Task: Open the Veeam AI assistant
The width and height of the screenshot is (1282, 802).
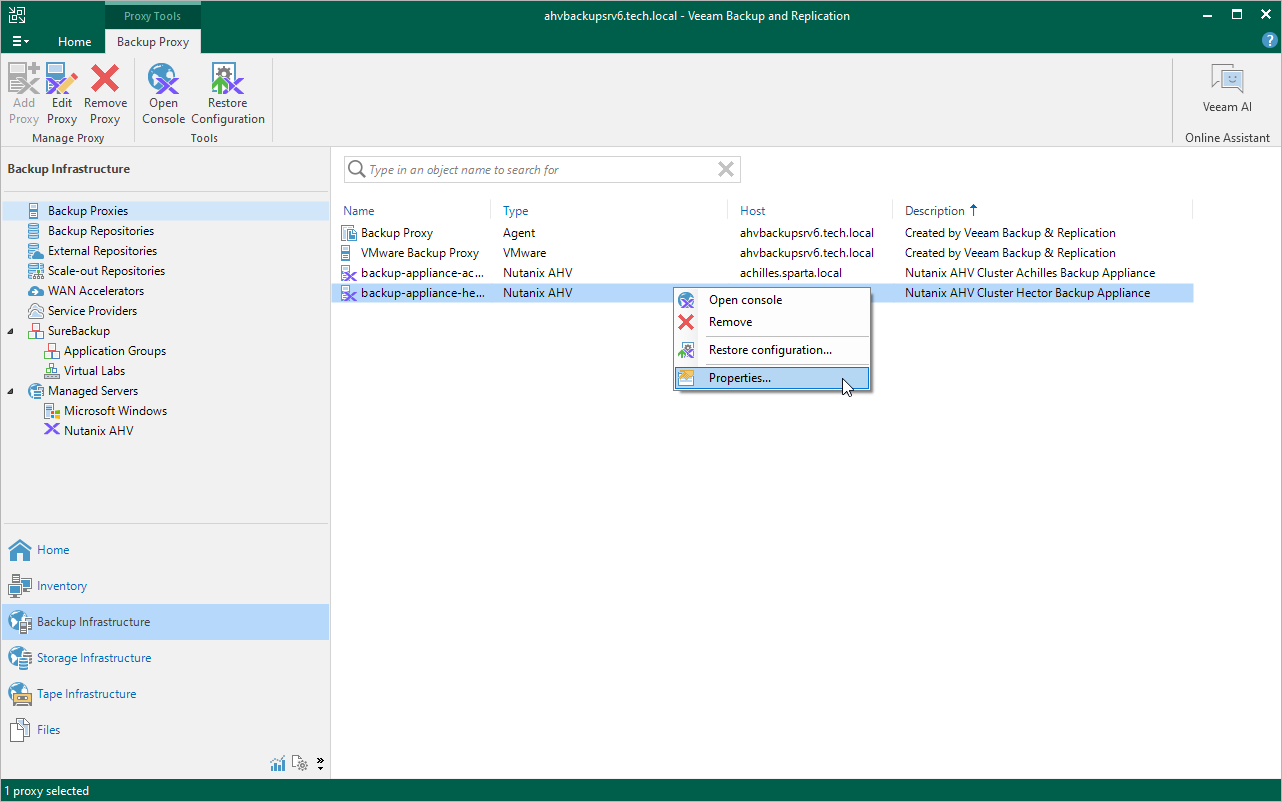Action: pos(1227,89)
